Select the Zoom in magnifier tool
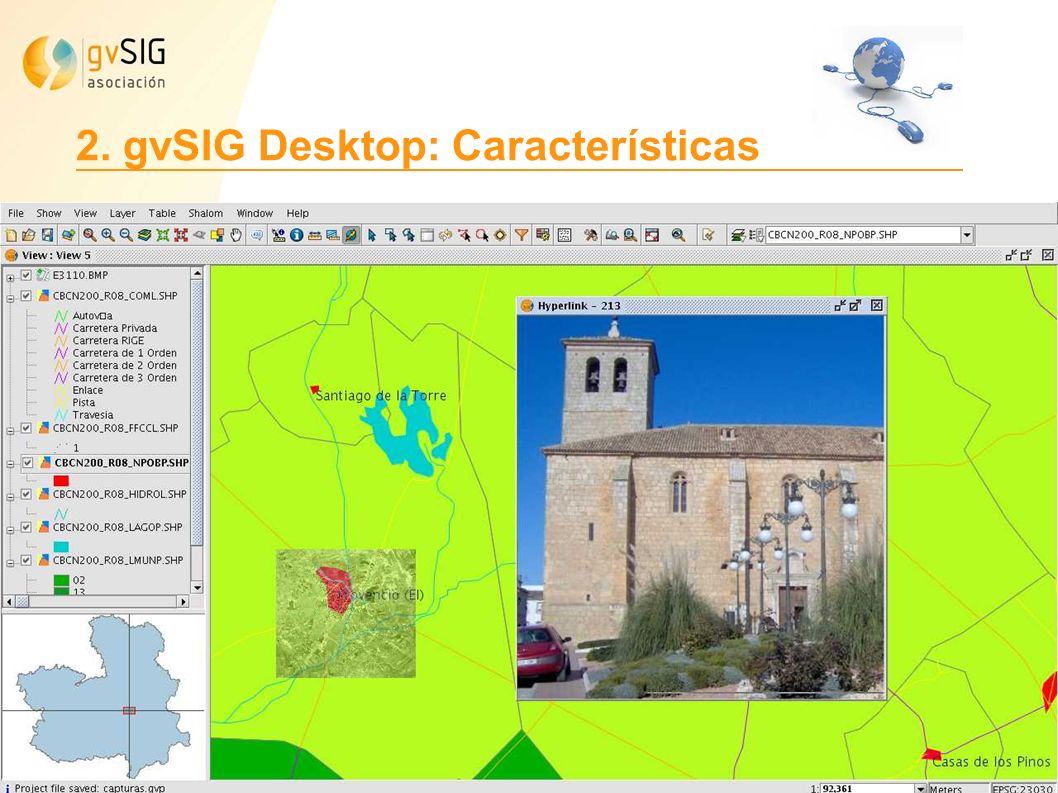 108,235
